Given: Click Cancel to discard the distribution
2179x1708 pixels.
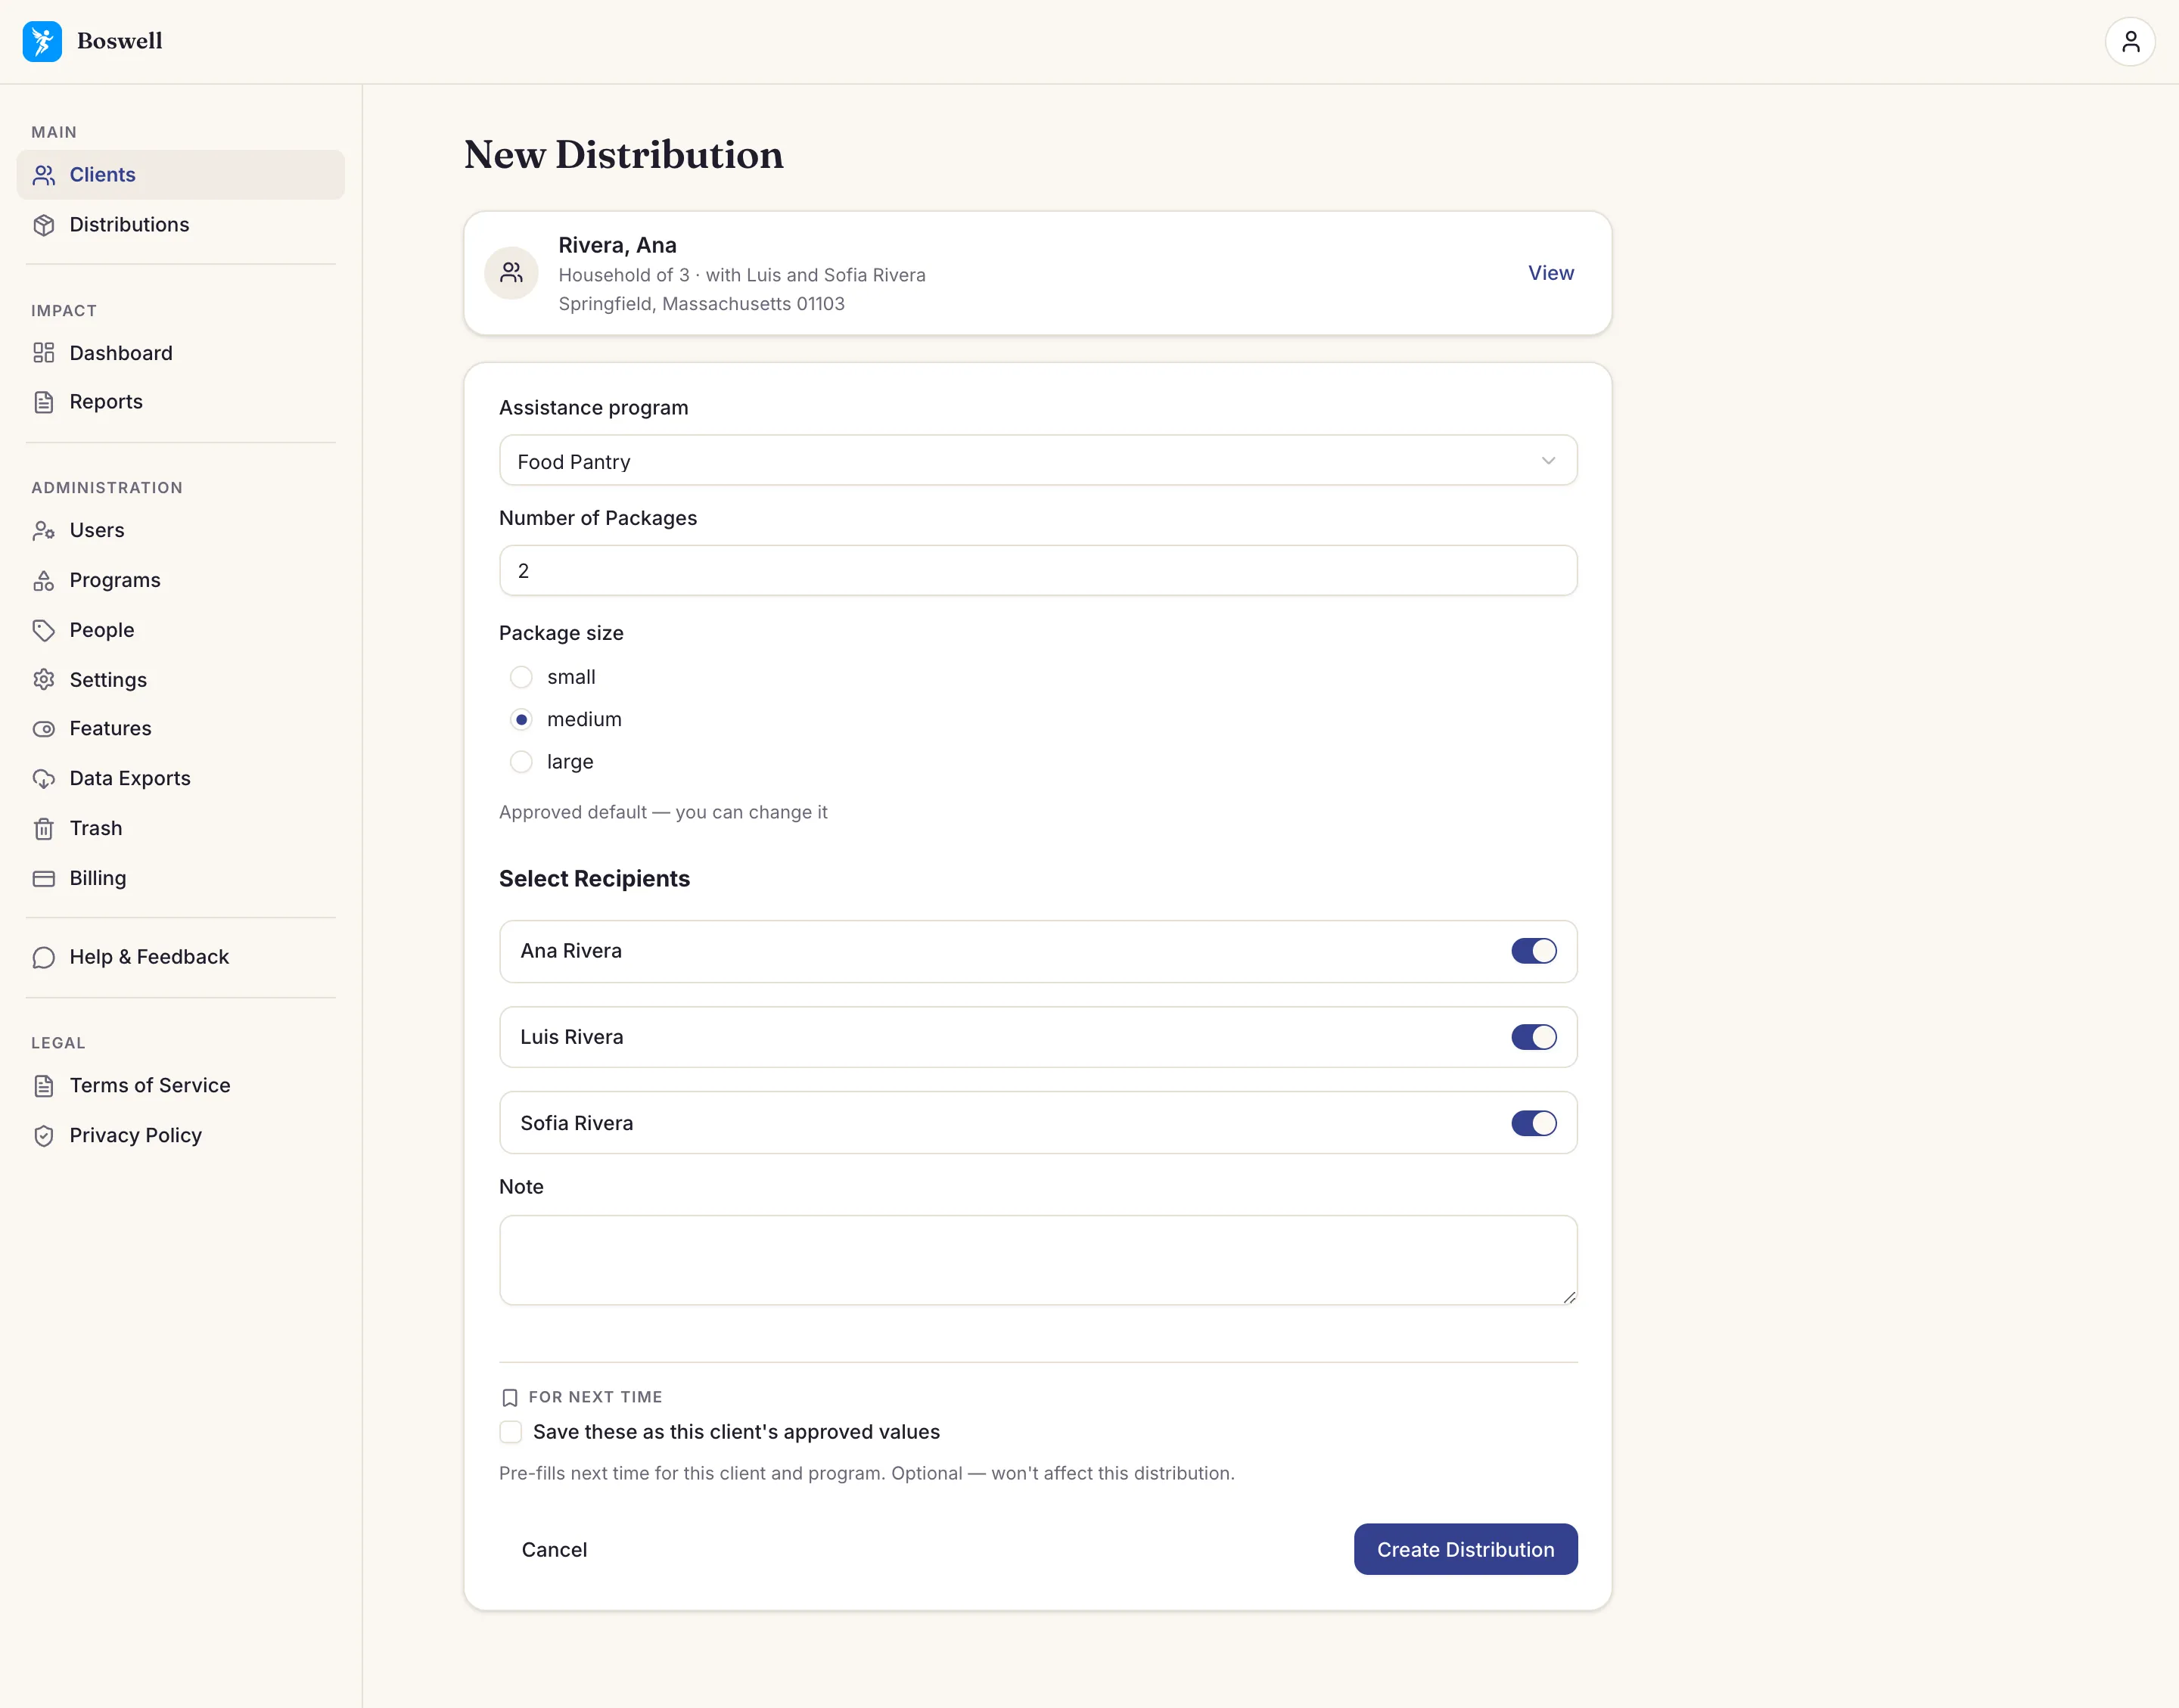Looking at the screenshot, I should click(554, 1549).
